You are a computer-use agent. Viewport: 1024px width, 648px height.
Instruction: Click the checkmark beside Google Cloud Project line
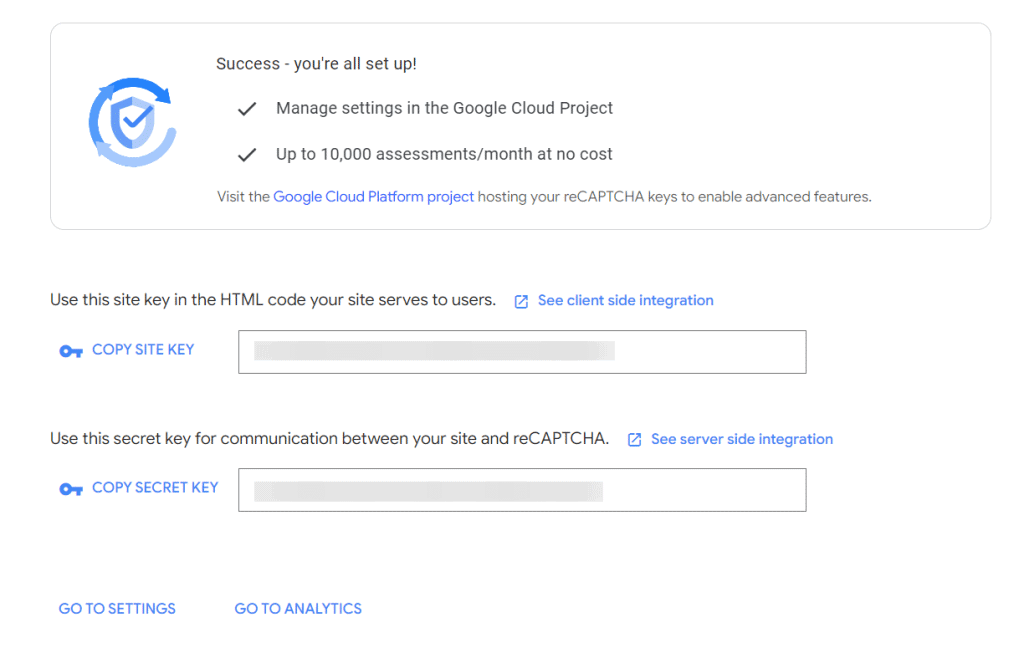coord(247,108)
